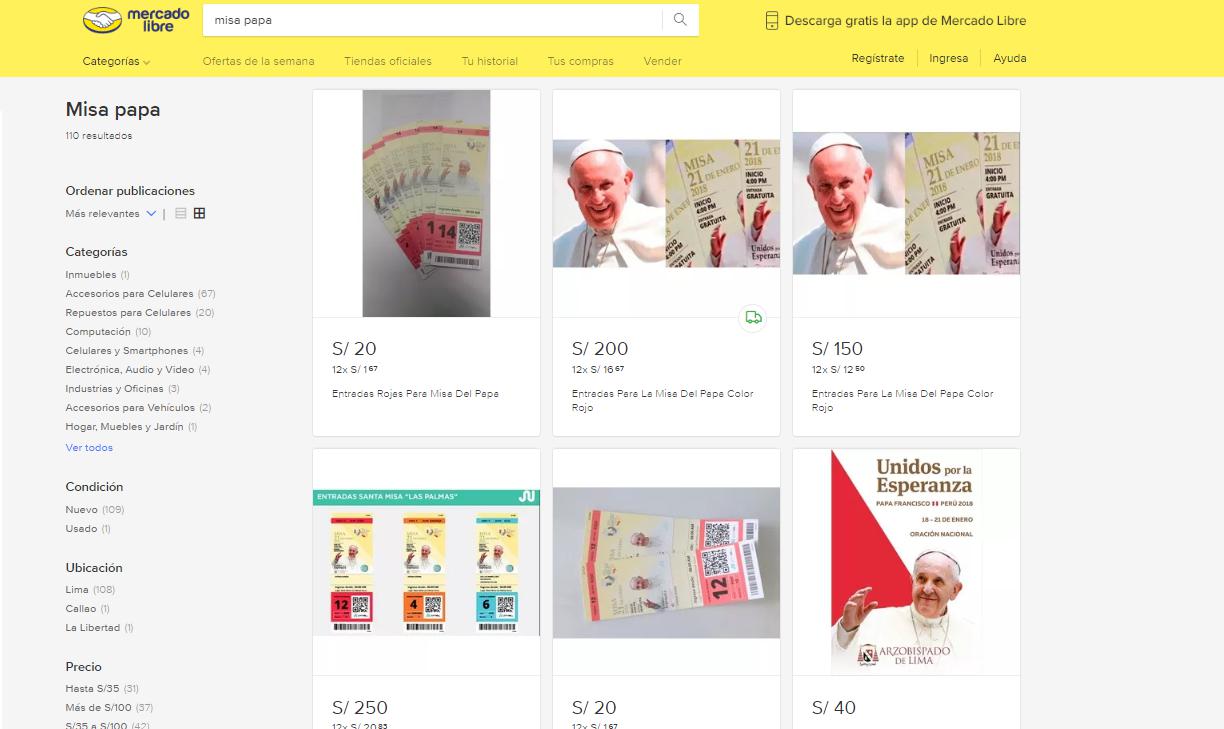This screenshot has height=729, width=1224.
Task: Click the misa papa search field
Action: click(x=432, y=20)
